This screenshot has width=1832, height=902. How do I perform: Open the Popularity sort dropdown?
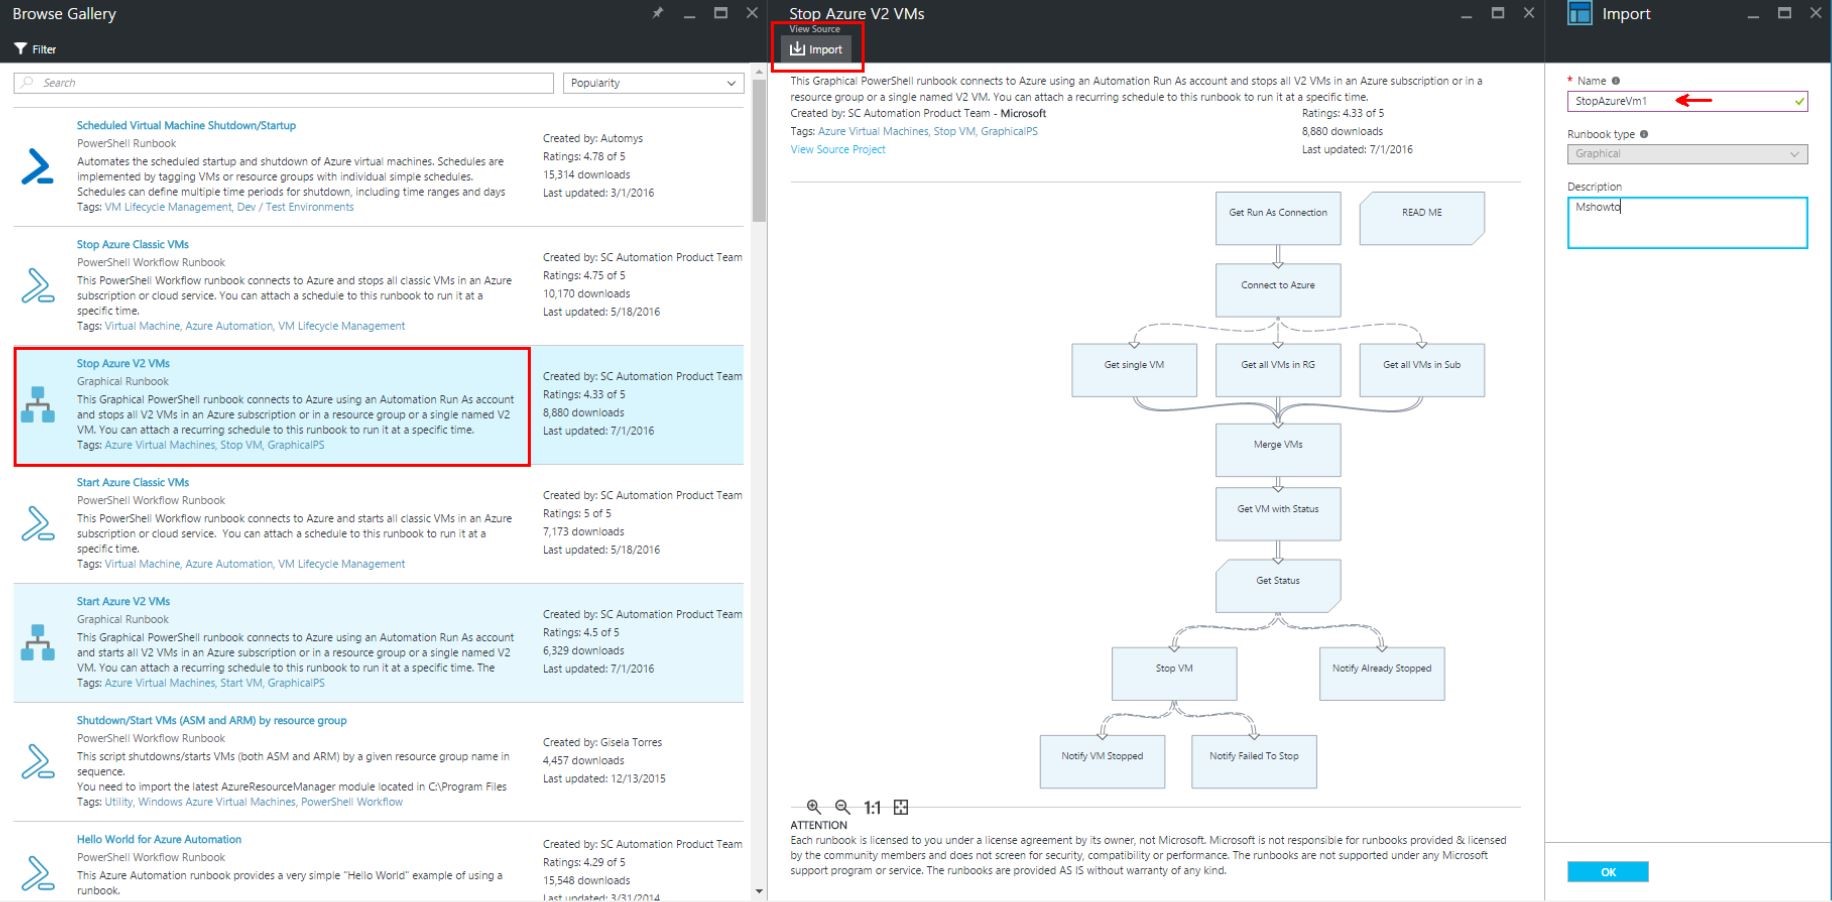[x=653, y=83]
